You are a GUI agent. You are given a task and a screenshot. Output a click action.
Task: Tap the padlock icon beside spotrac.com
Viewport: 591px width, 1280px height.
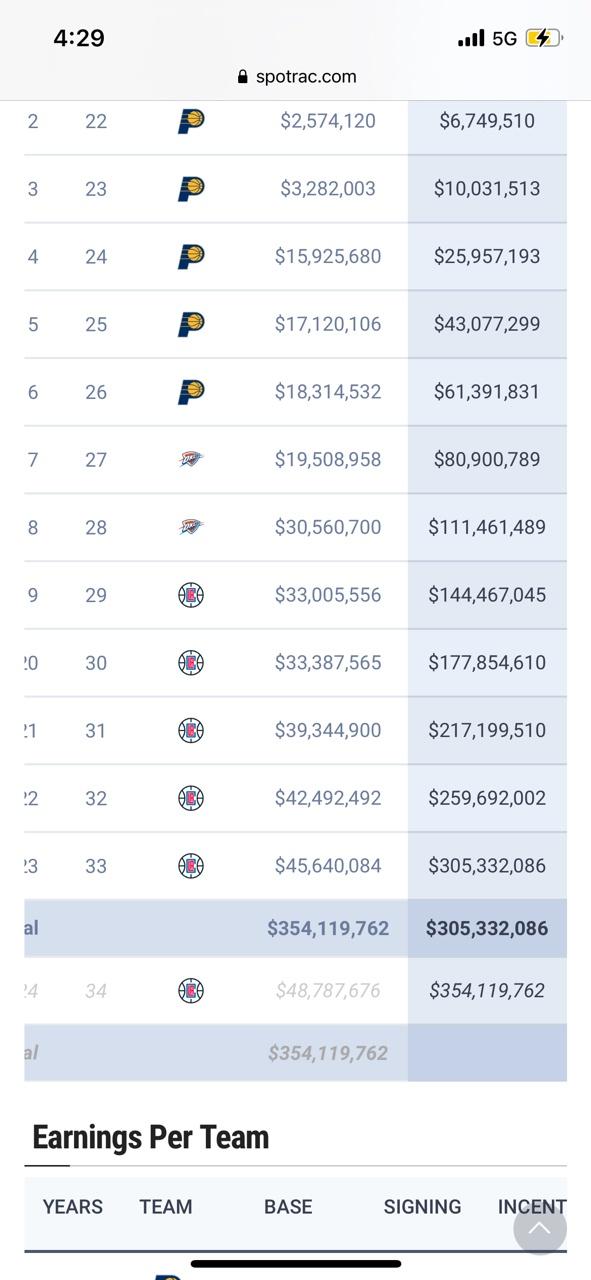point(243,77)
